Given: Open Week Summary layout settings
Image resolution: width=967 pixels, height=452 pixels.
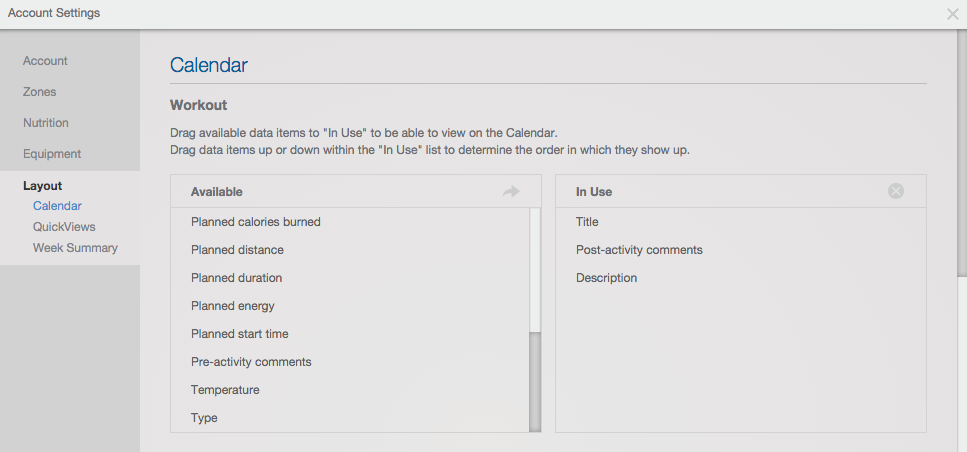Looking at the screenshot, I should pyautogui.click(x=75, y=248).
